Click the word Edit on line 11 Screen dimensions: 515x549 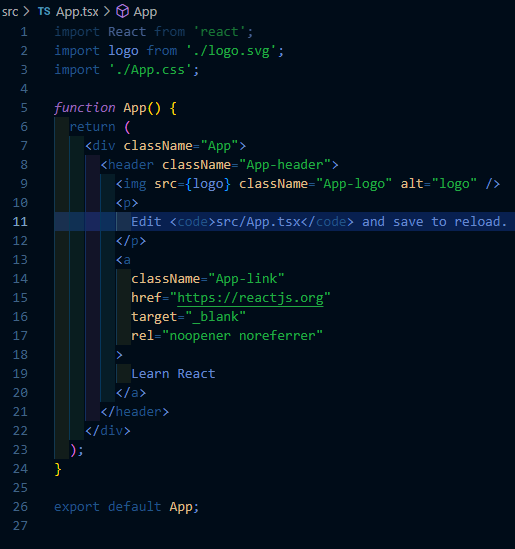[x=146, y=222]
